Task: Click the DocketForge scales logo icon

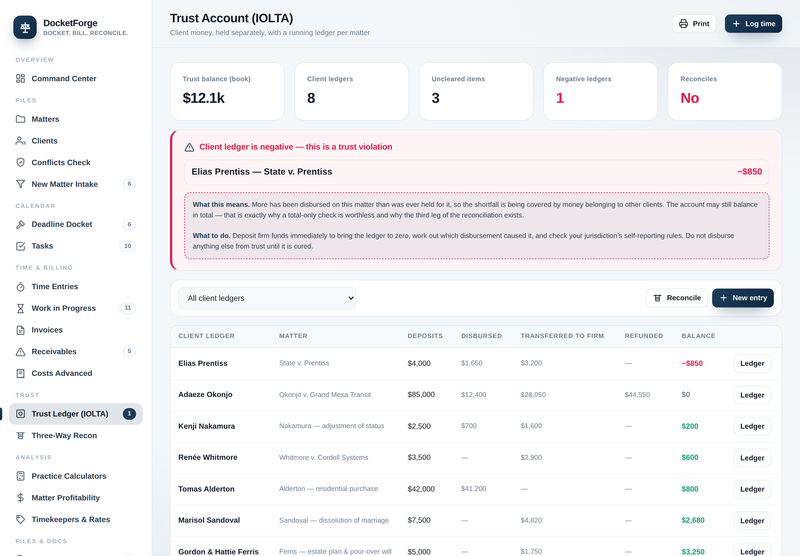Action: pyautogui.click(x=25, y=28)
